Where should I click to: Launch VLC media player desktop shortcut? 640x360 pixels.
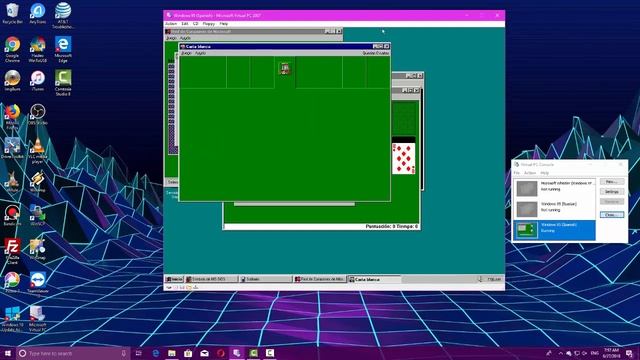coord(38,151)
